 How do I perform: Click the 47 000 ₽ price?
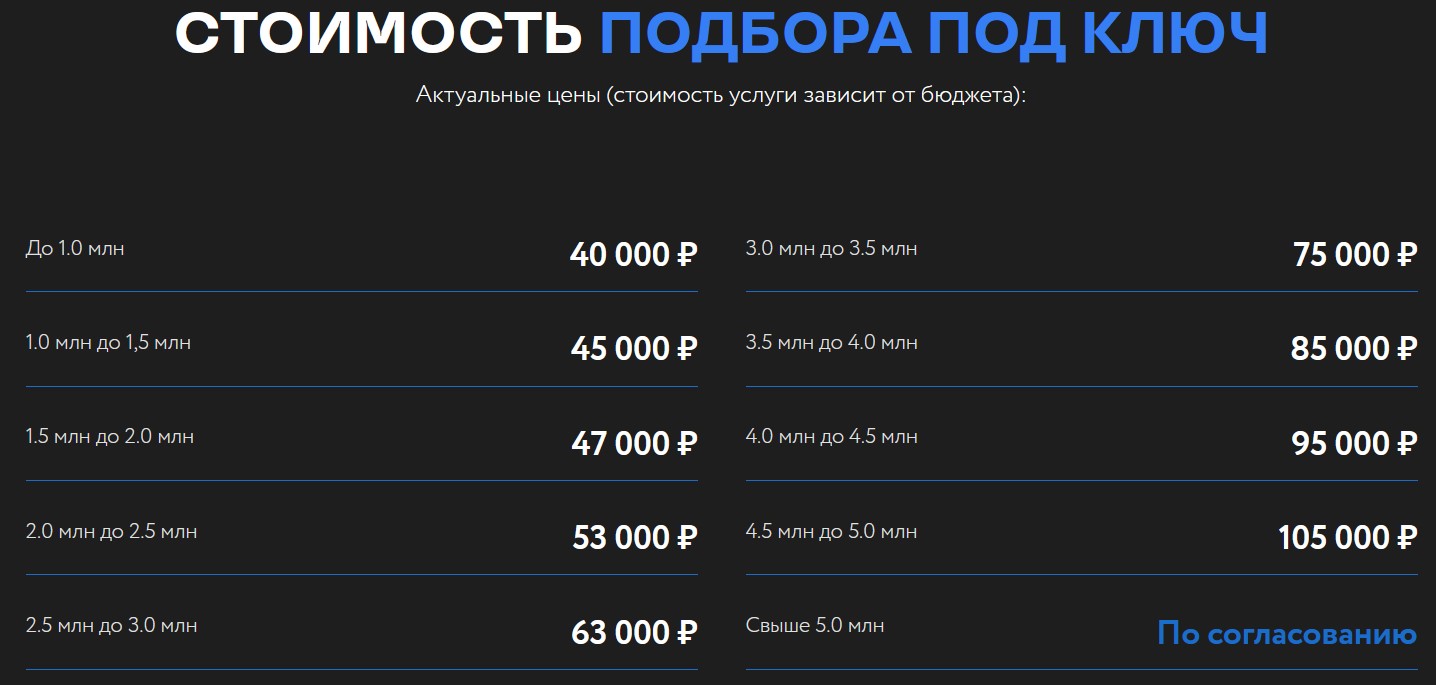pos(633,443)
